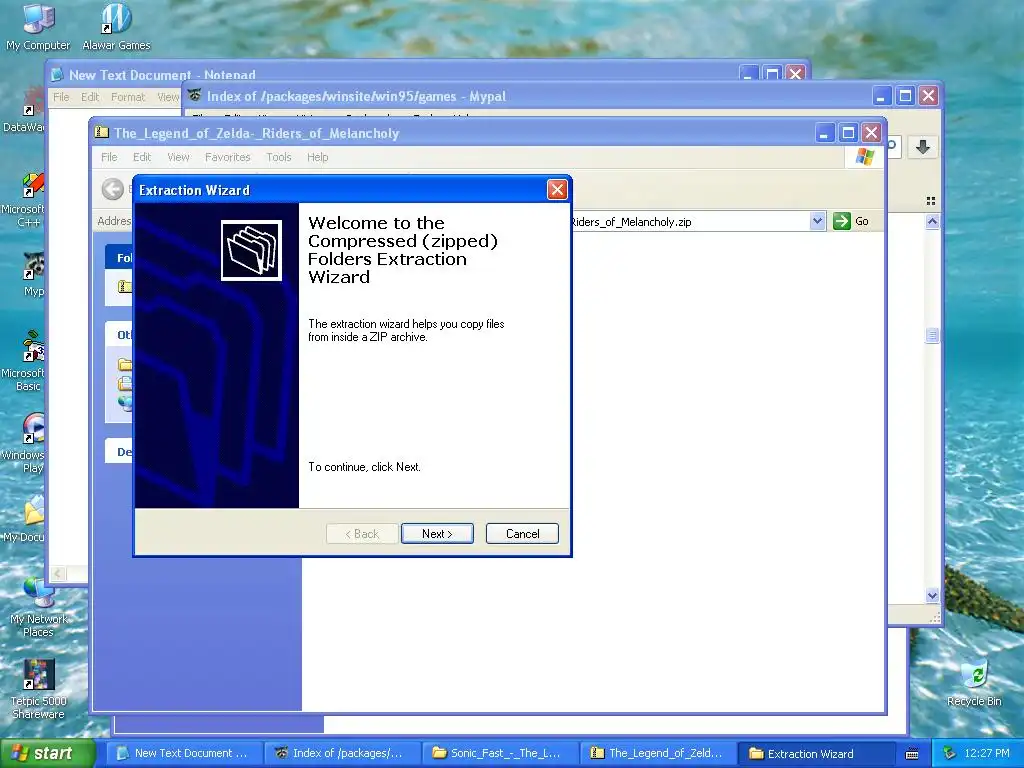Select the My Computer desktop icon

point(38,26)
